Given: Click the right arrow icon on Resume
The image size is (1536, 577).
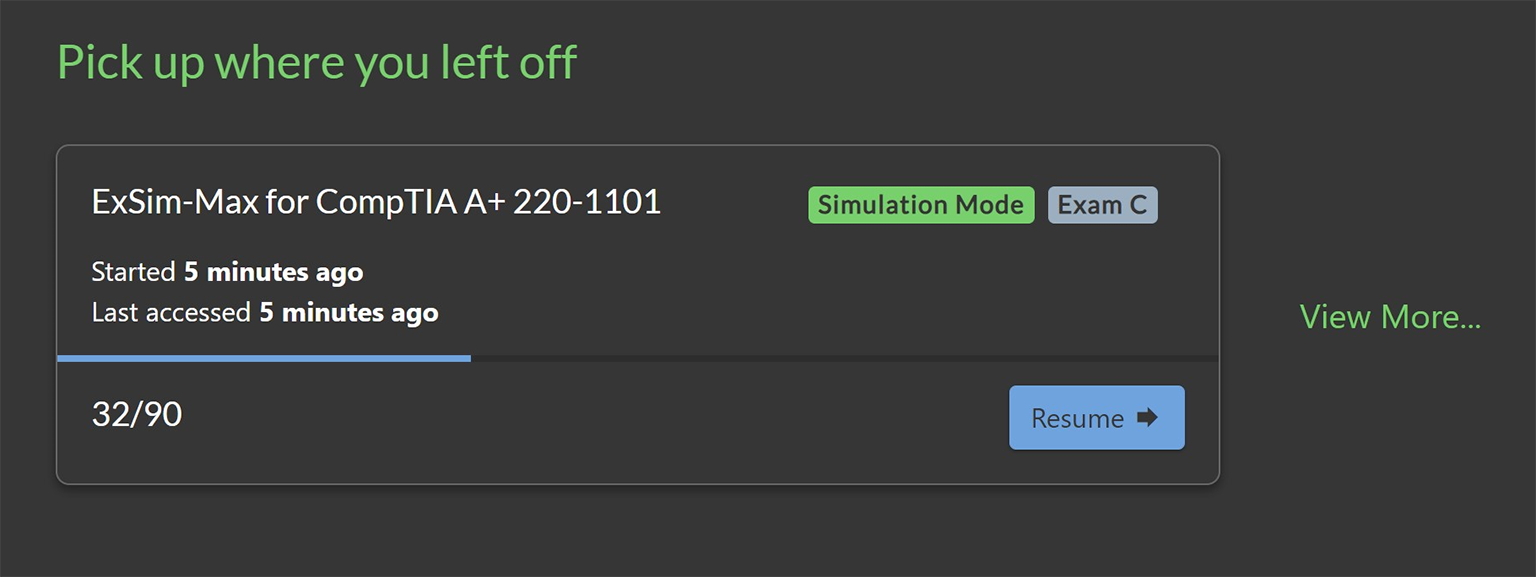Looking at the screenshot, I should point(1147,417).
